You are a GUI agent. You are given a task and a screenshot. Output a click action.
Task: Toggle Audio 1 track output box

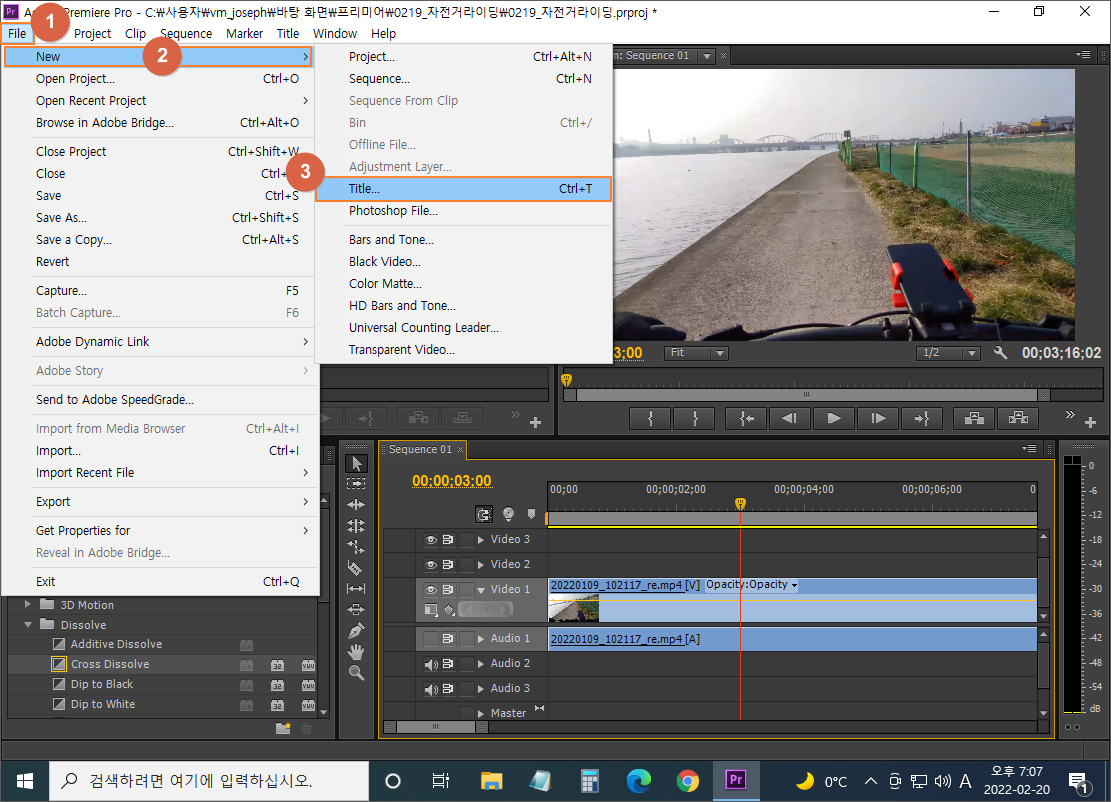430,639
